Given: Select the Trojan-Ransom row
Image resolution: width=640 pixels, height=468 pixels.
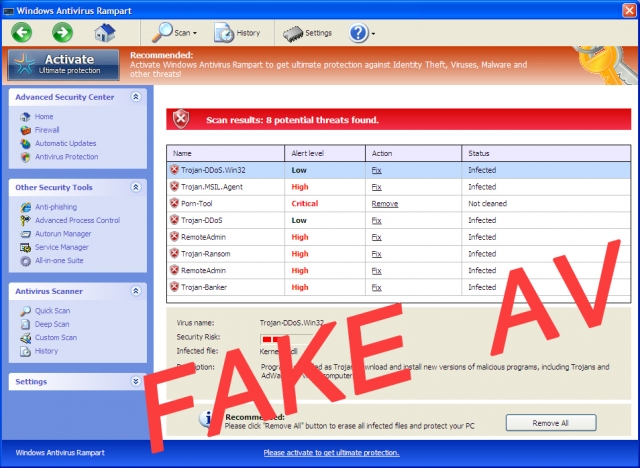Looking at the screenshot, I should pos(399,254).
